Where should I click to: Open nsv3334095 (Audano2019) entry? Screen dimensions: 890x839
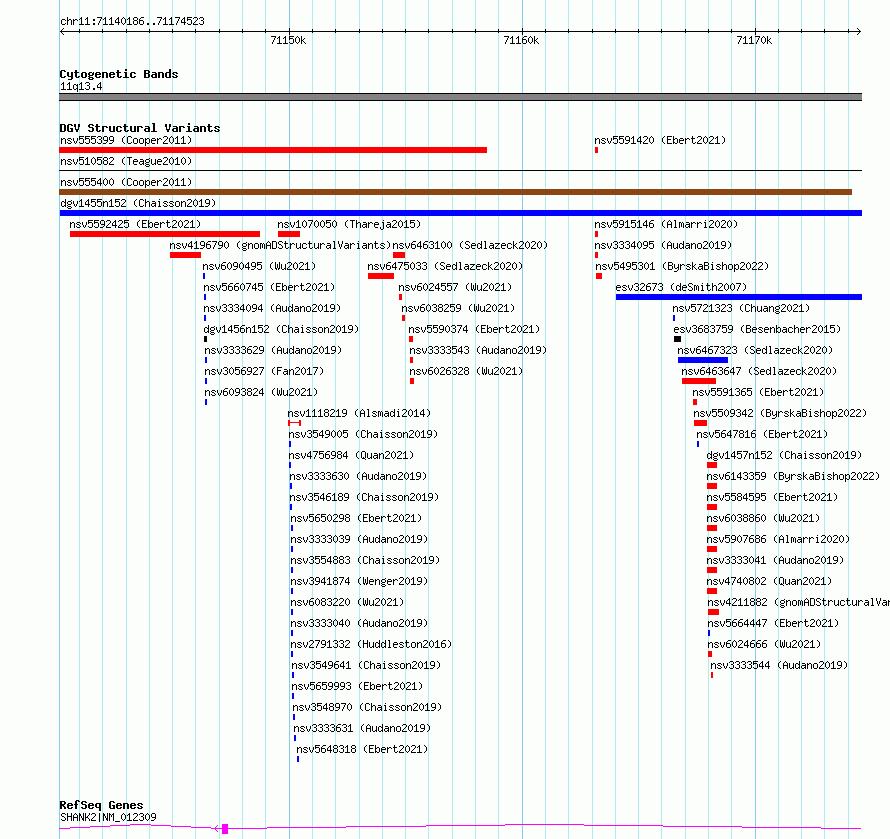pos(663,245)
